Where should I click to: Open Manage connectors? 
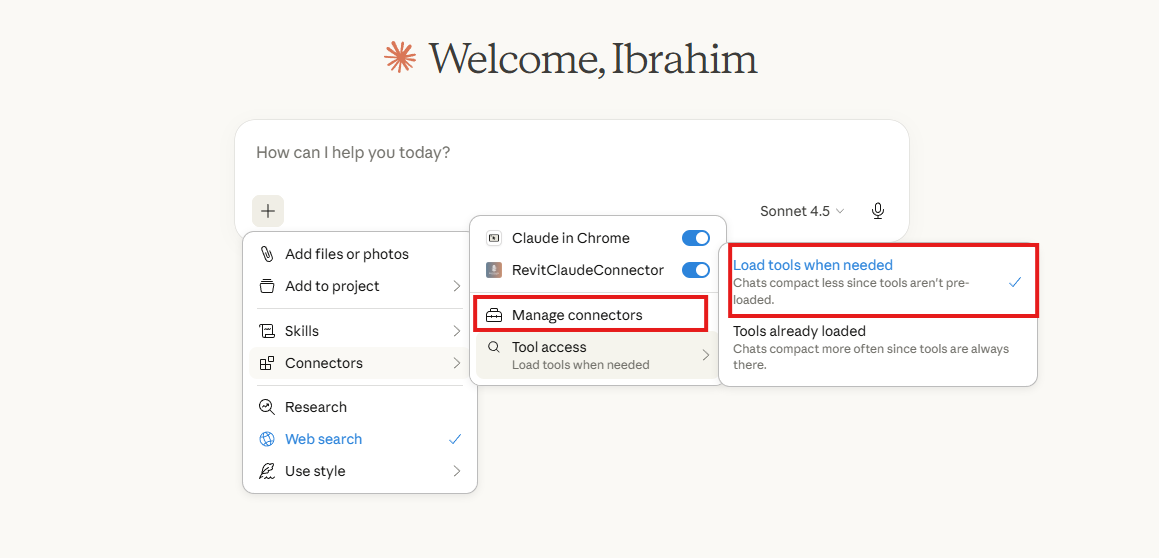(577, 315)
